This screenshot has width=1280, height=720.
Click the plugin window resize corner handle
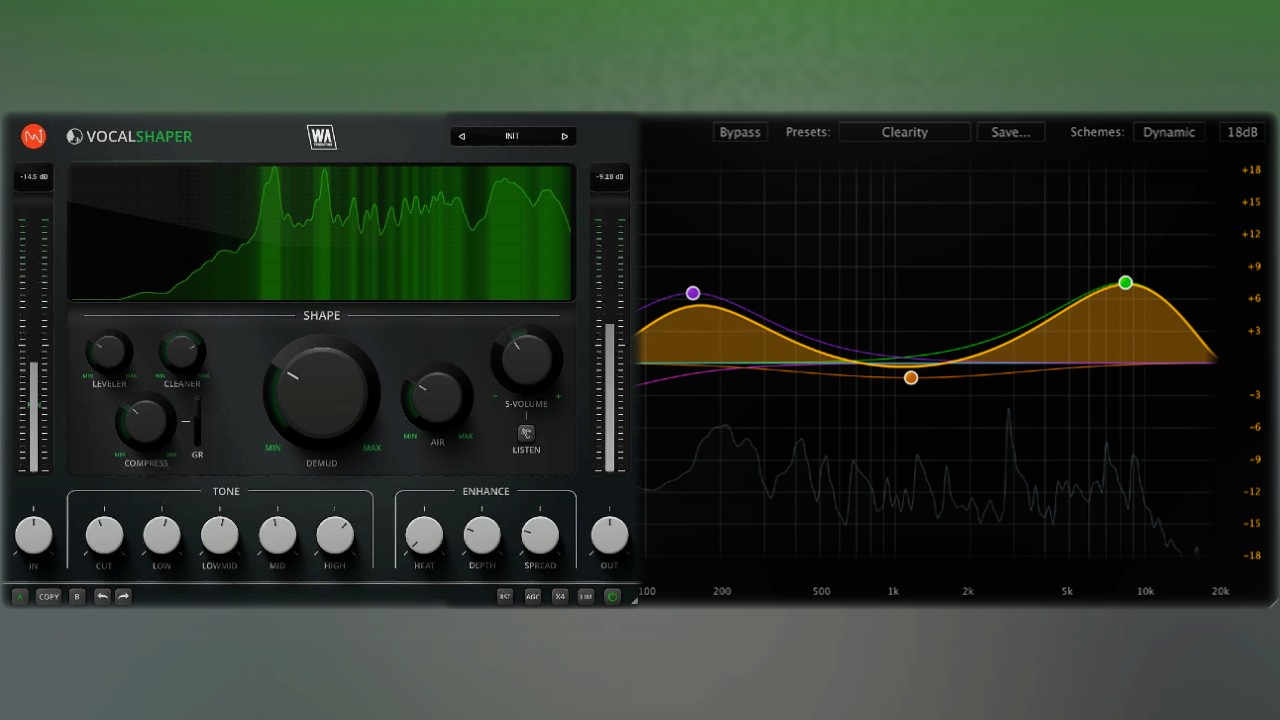click(634, 601)
